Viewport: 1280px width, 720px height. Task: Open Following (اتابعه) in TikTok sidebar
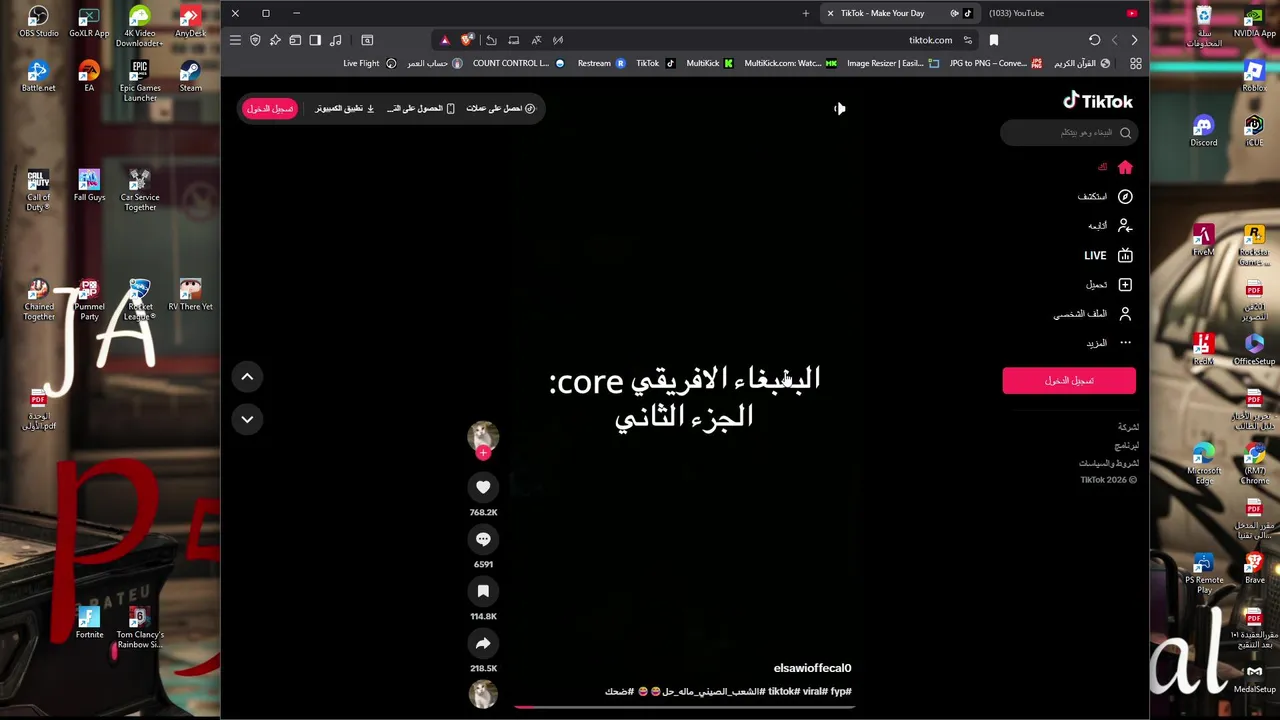tap(1110, 226)
